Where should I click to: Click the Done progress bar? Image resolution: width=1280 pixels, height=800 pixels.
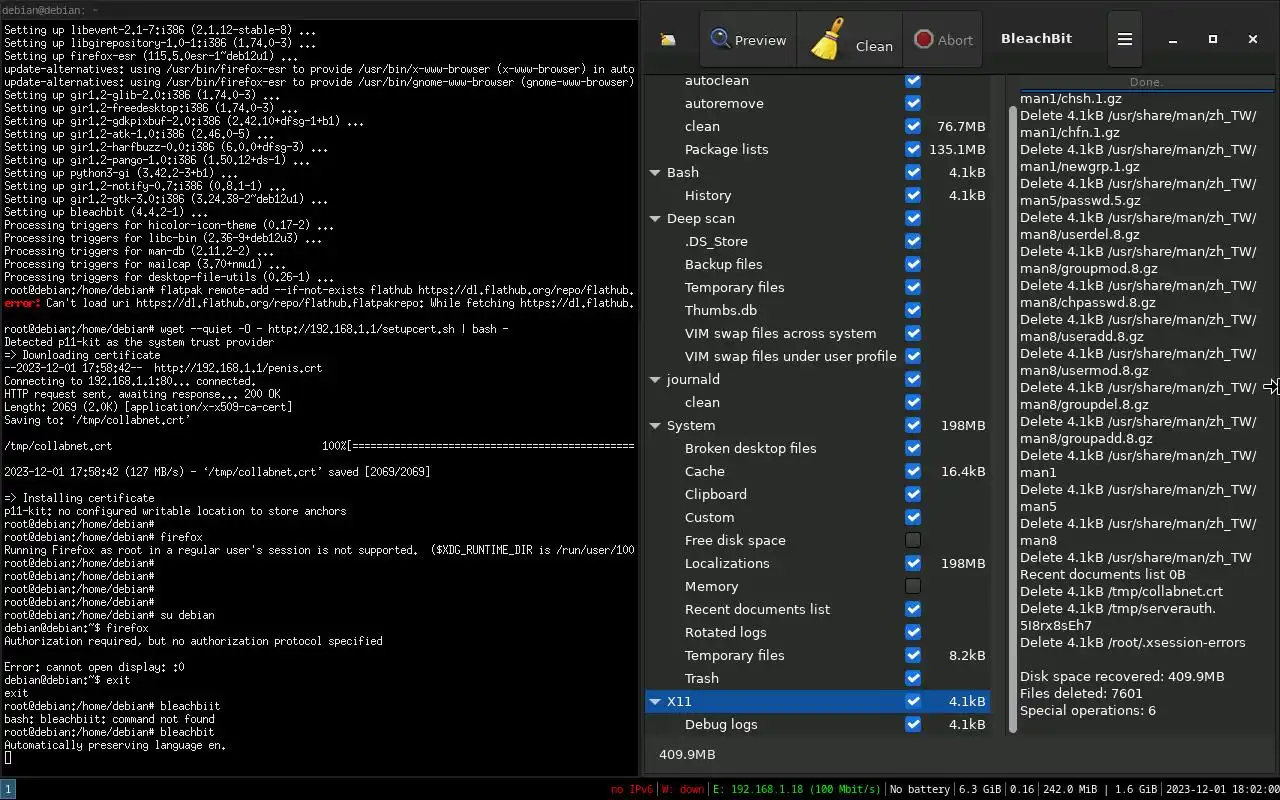[1146, 83]
